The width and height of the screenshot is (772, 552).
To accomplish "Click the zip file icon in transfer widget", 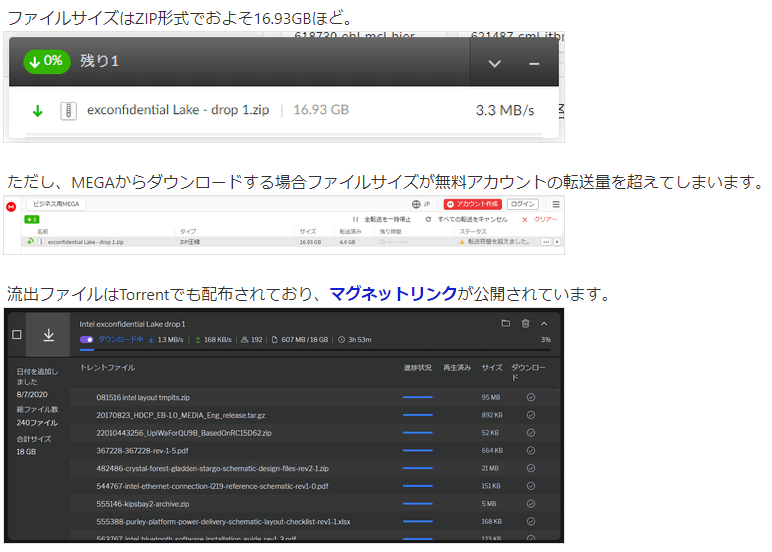I will point(68,110).
